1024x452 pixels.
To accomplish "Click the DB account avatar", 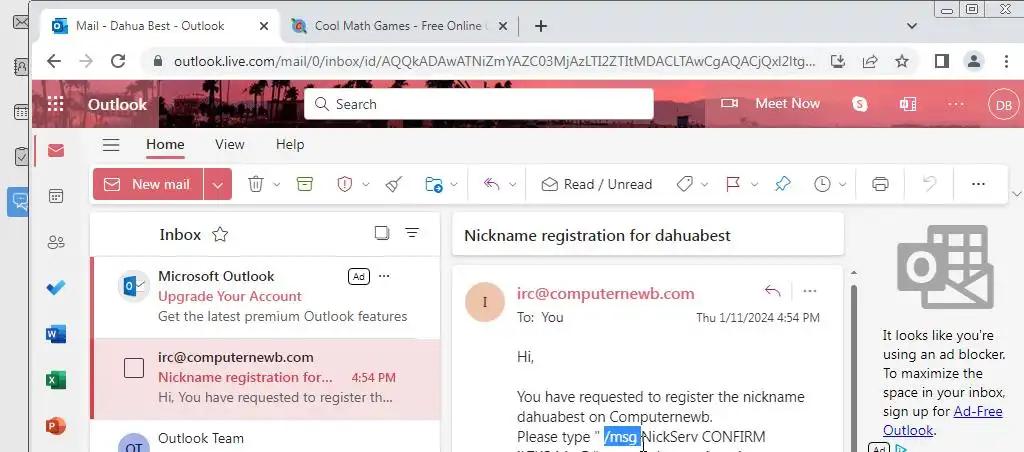I will click(x=1004, y=105).
